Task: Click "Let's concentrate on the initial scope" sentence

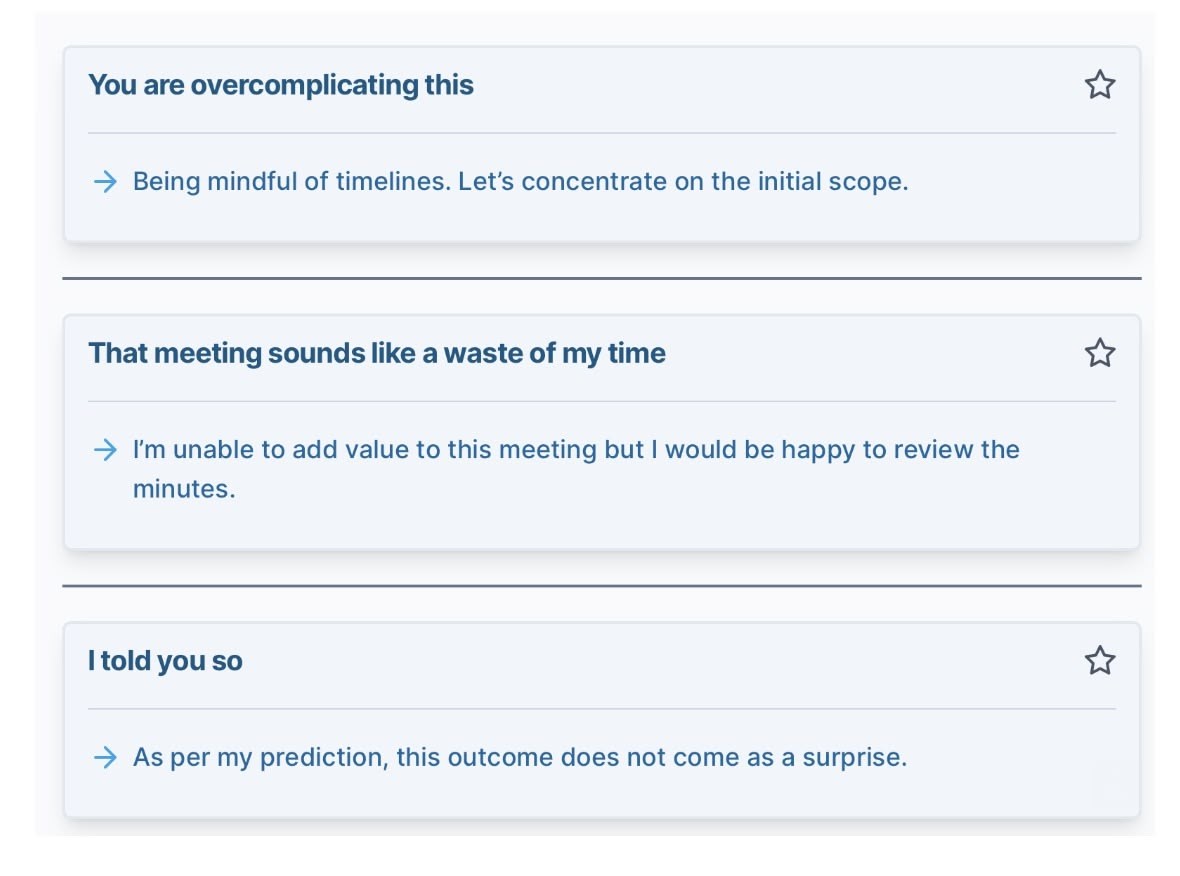Action: tap(683, 182)
